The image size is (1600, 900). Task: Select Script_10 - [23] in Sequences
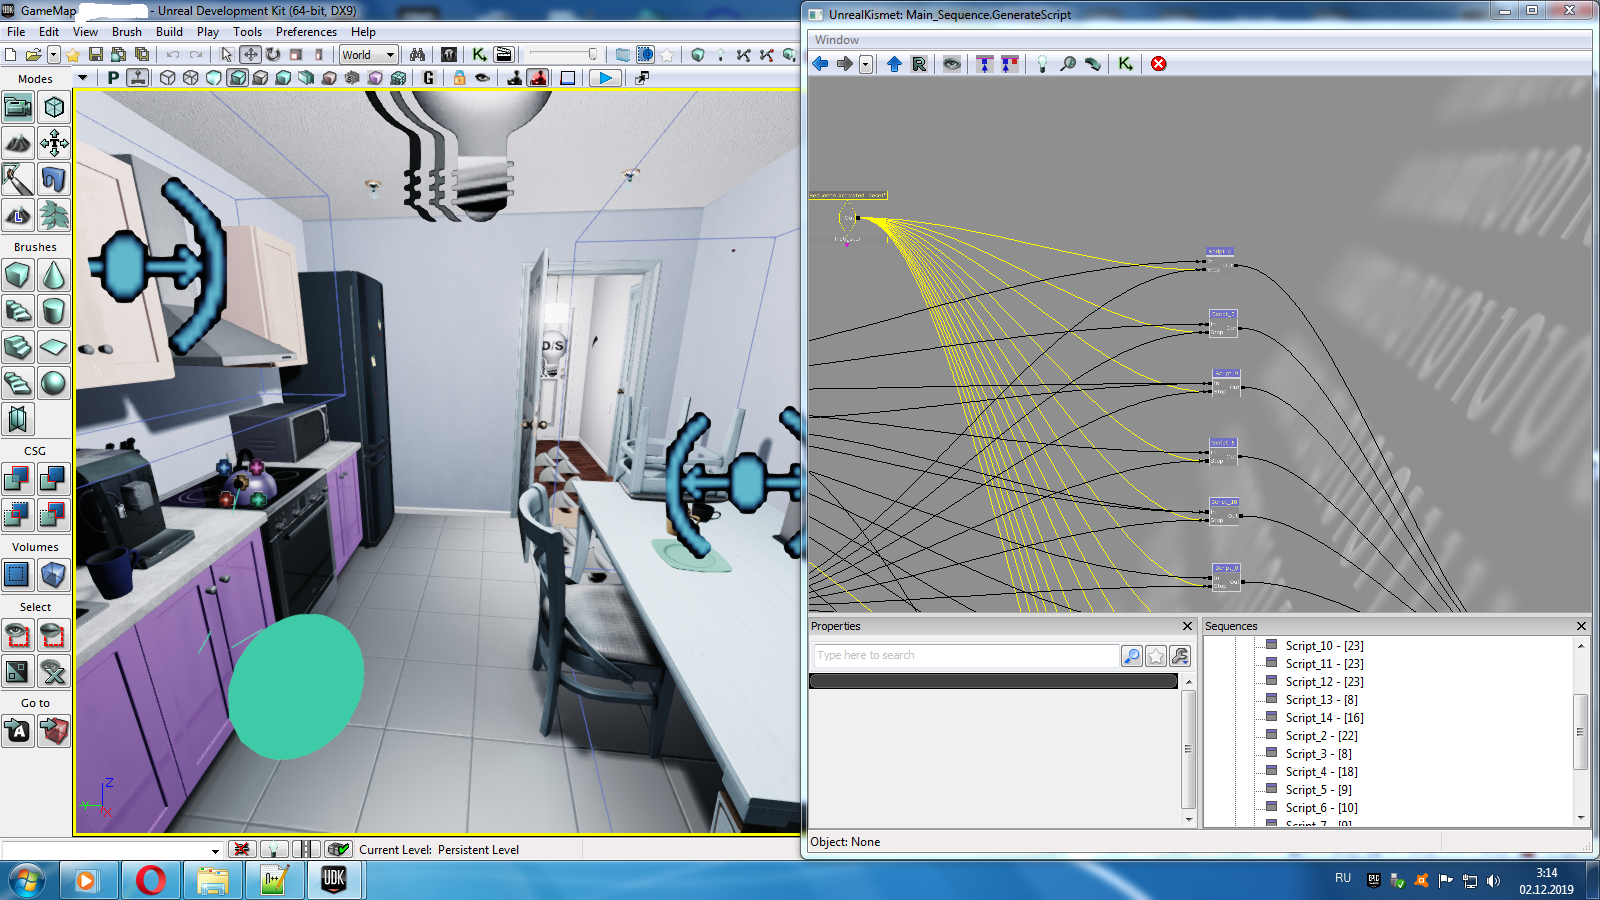tap(1324, 646)
